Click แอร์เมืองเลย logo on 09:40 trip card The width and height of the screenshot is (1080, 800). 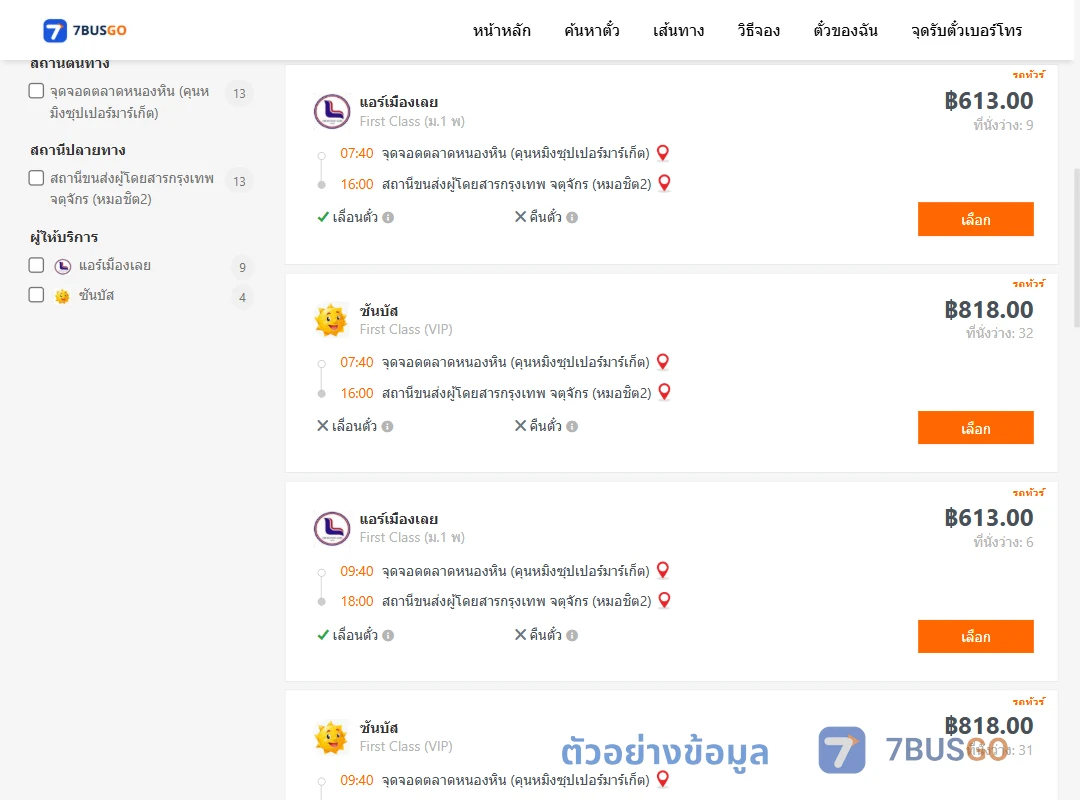pos(332,529)
